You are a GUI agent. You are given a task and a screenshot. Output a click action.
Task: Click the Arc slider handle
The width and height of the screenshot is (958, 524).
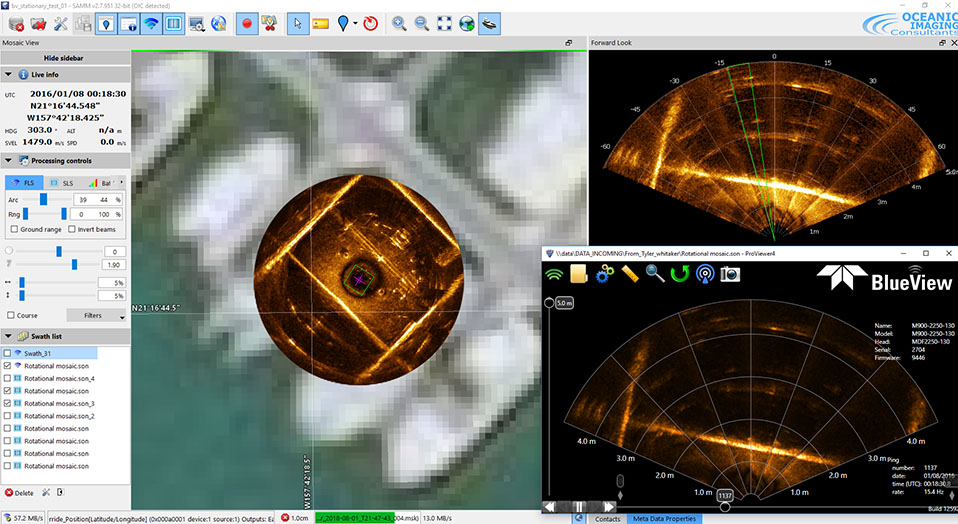coord(43,199)
